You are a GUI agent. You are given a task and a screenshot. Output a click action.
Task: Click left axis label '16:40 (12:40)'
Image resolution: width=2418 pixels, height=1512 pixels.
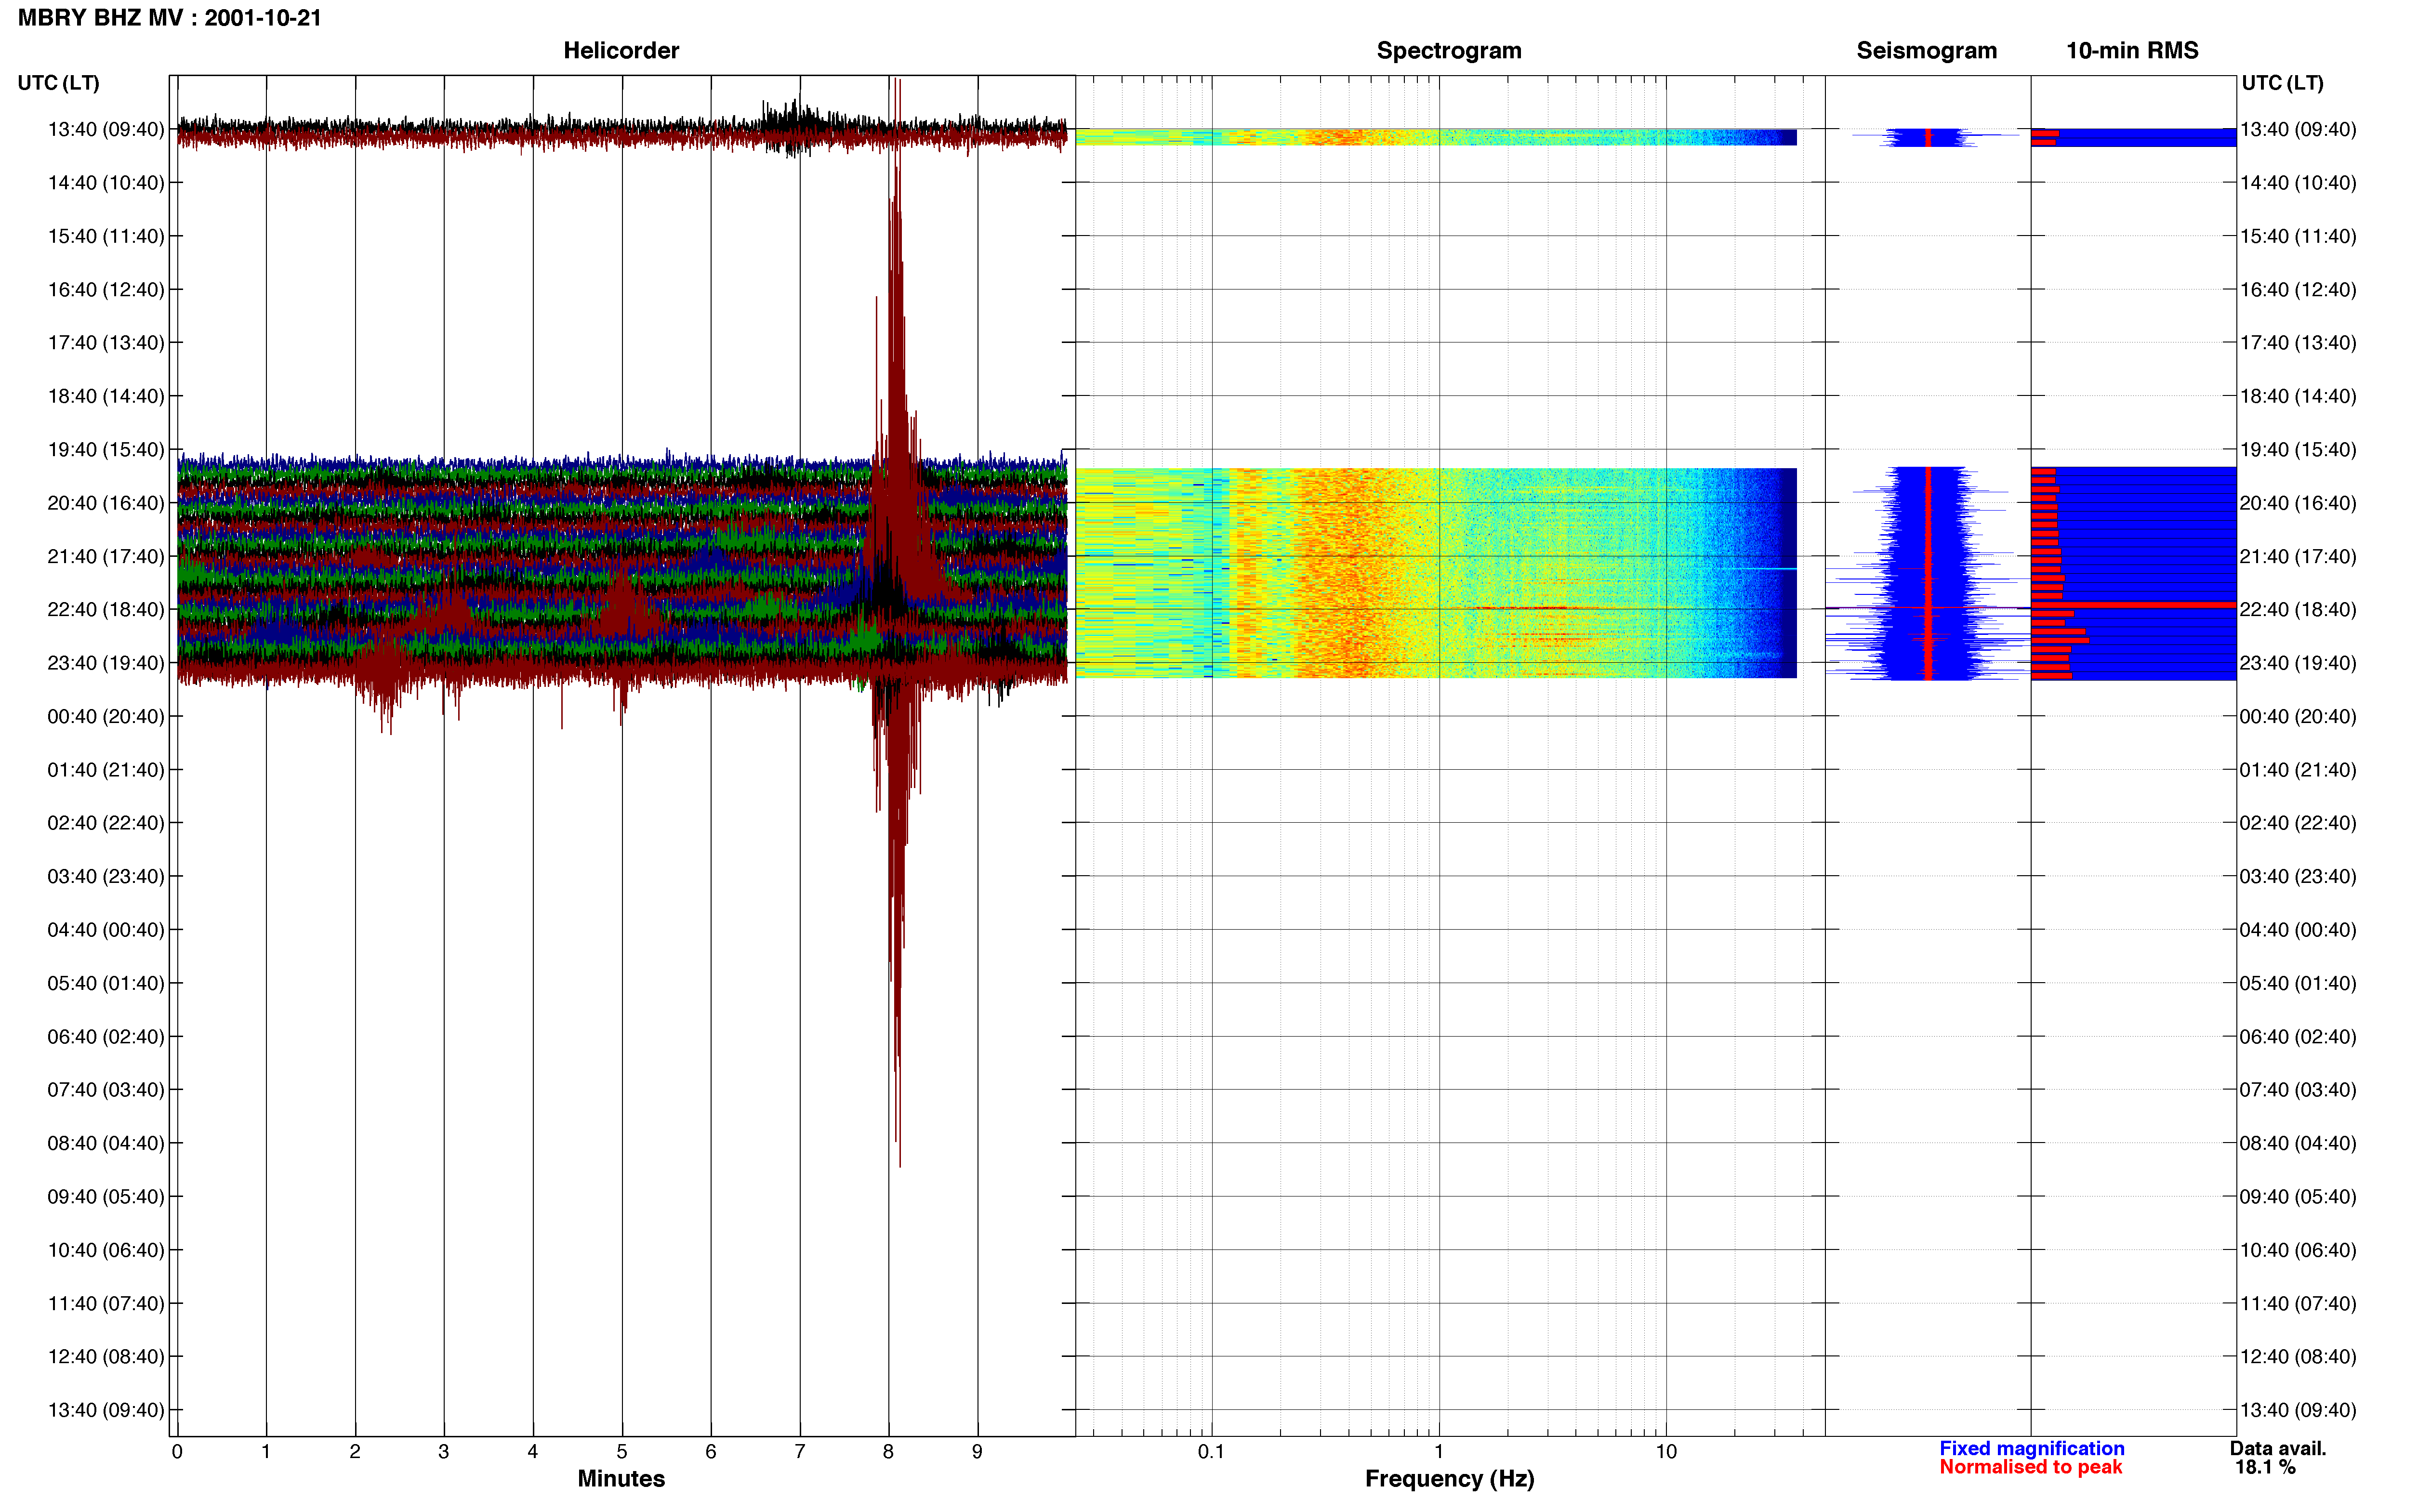pos(106,290)
